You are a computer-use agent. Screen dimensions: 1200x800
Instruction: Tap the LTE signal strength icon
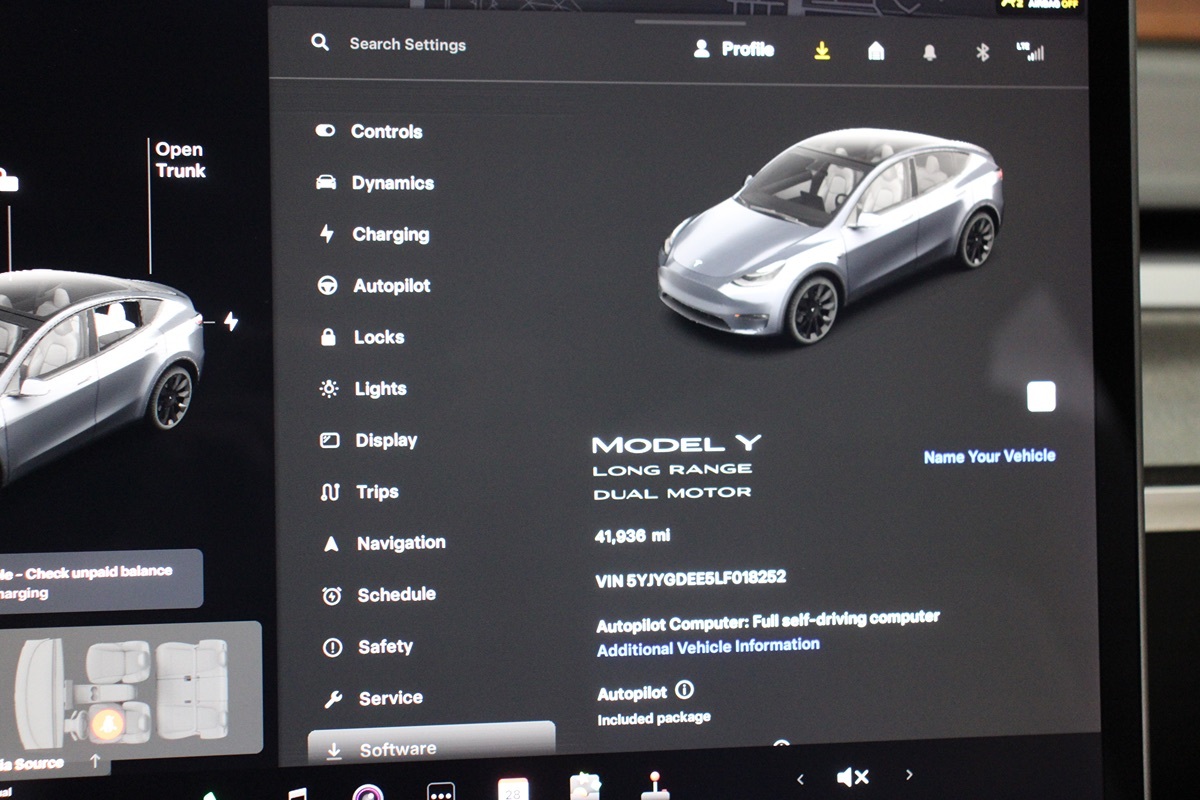point(1030,52)
